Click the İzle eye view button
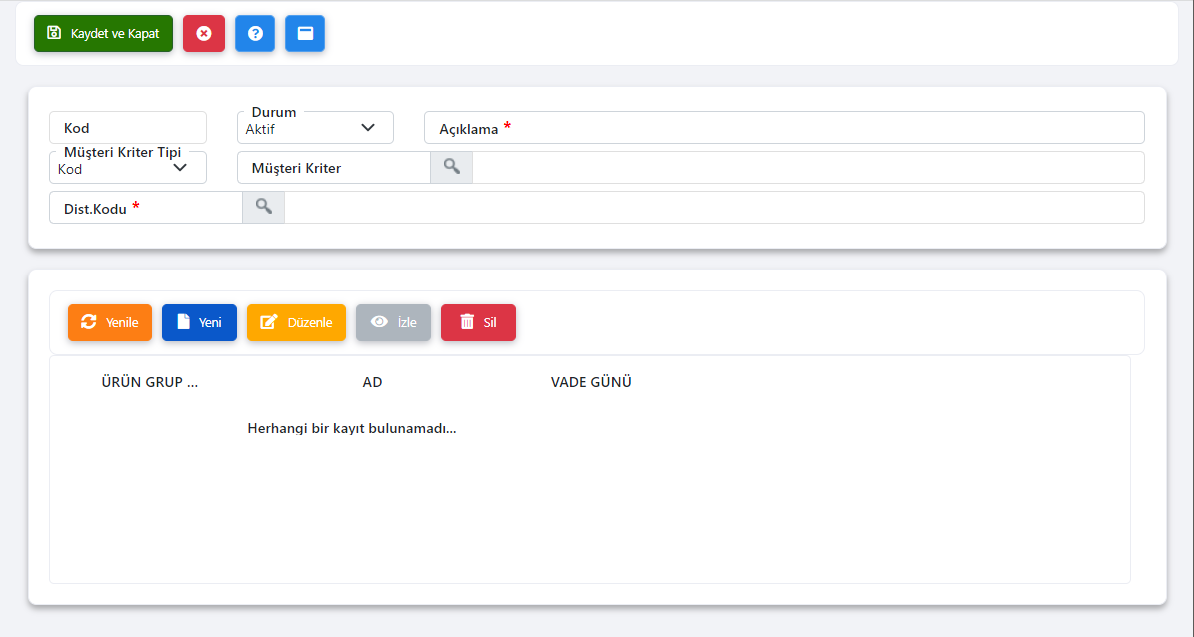The height and width of the screenshot is (637, 1194). point(393,322)
